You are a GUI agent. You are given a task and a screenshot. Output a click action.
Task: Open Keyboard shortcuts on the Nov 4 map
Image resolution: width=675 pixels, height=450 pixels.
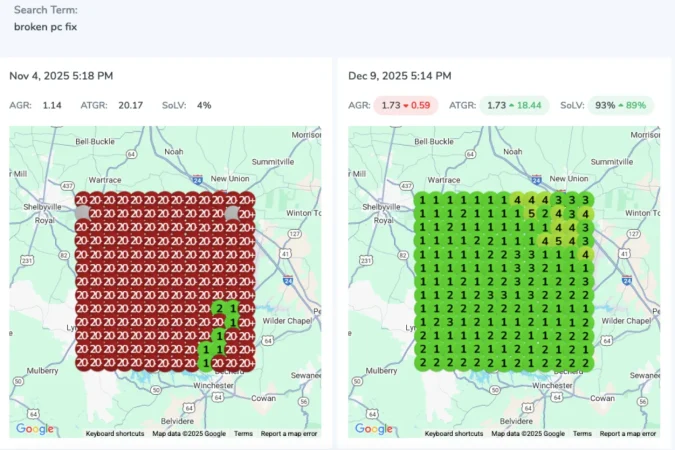115,434
